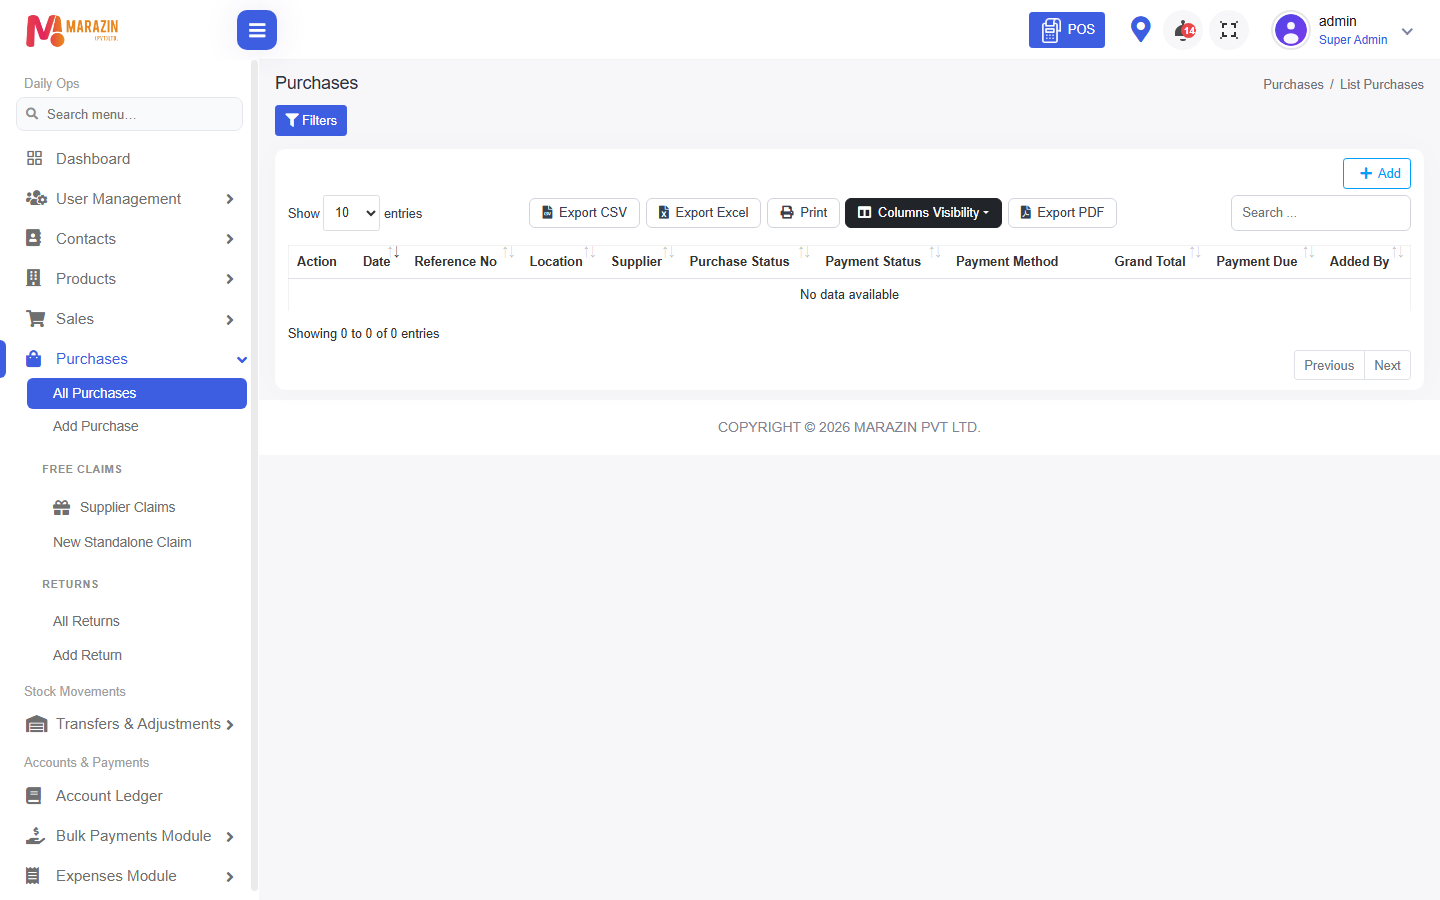Open Add Purchase page
The width and height of the screenshot is (1440, 900).
click(x=96, y=426)
